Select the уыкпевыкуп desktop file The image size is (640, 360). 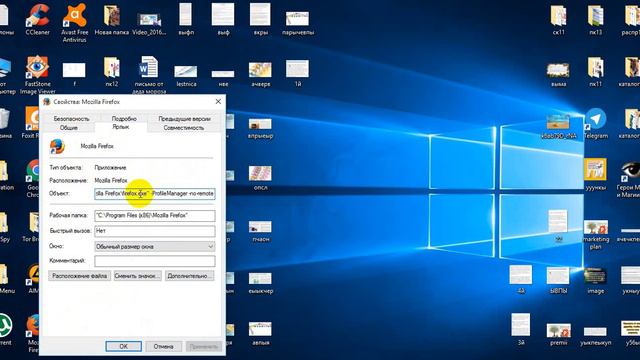point(596,336)
